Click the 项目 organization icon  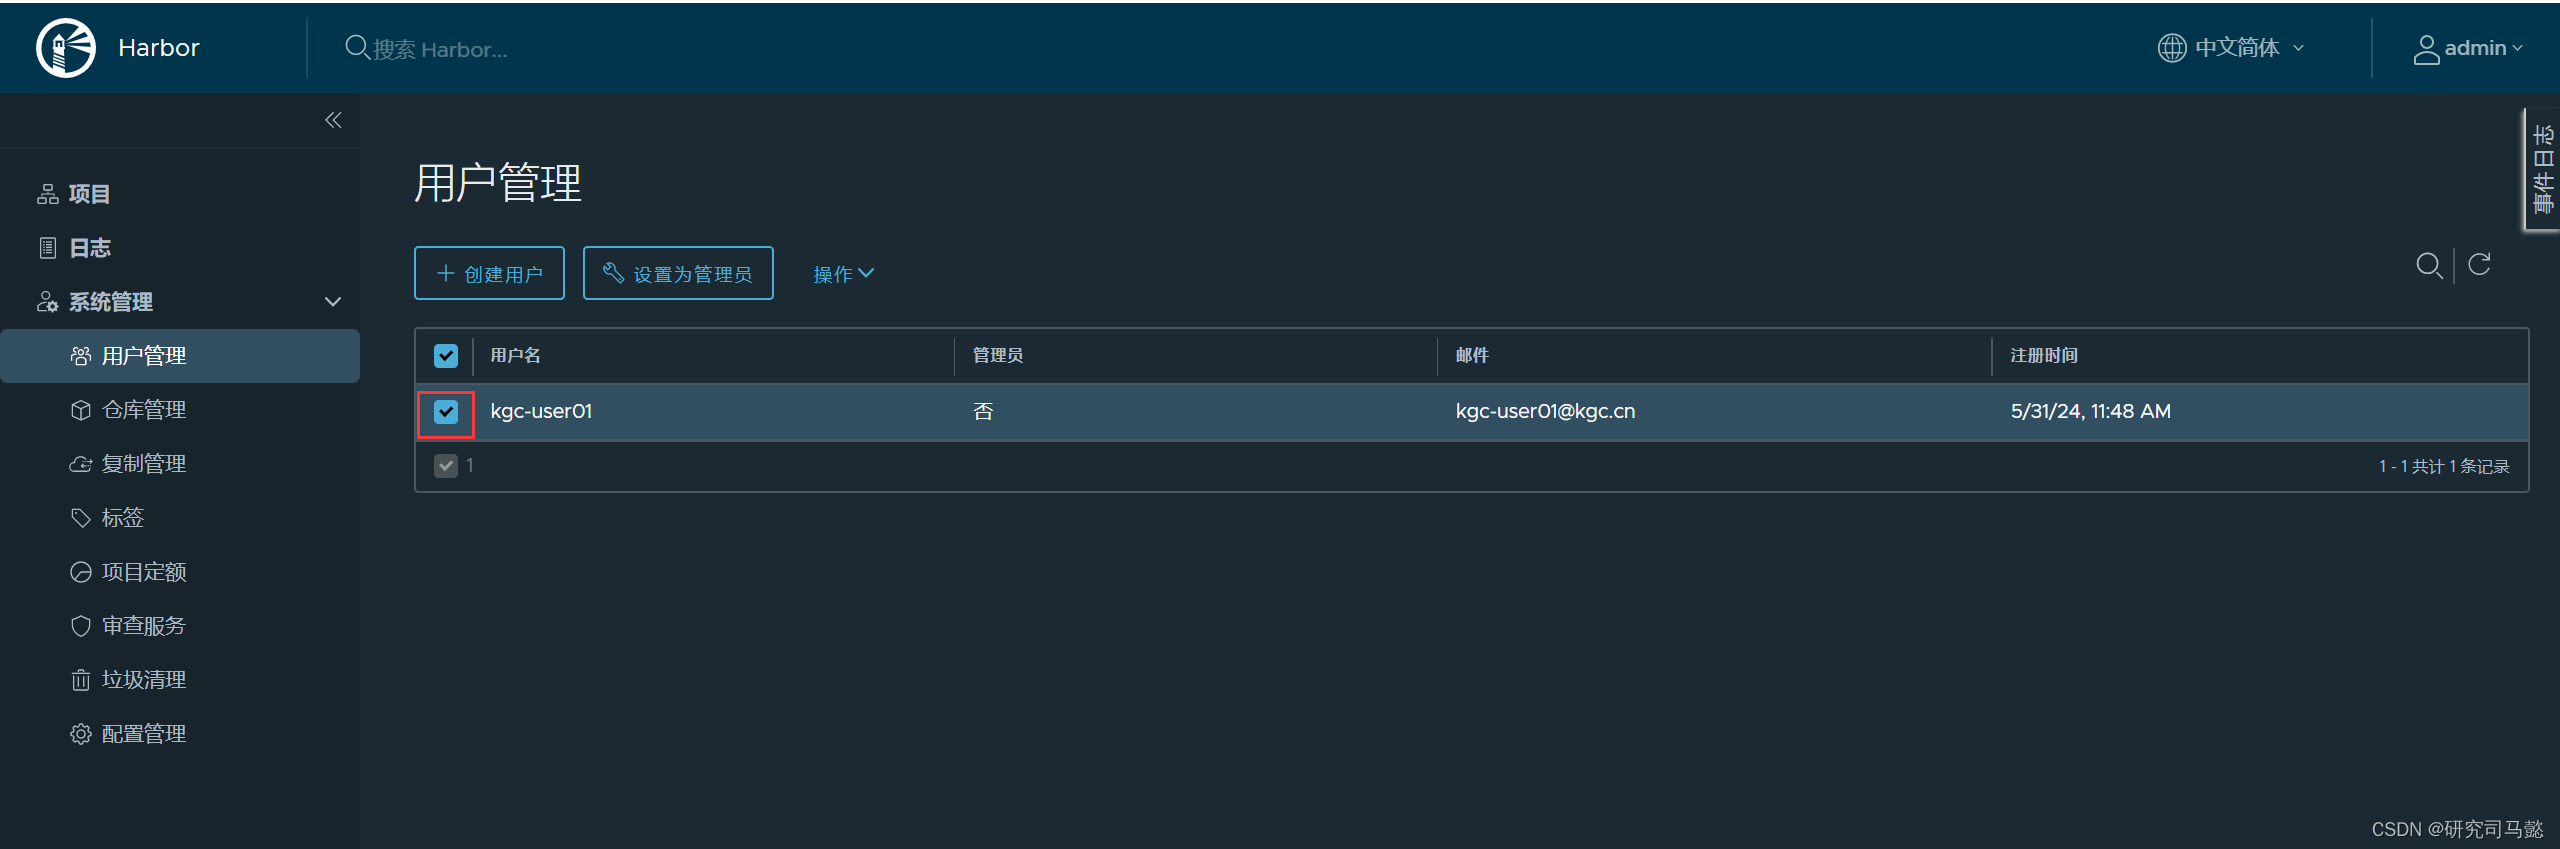pyautogui.click(x=47, y=194)
